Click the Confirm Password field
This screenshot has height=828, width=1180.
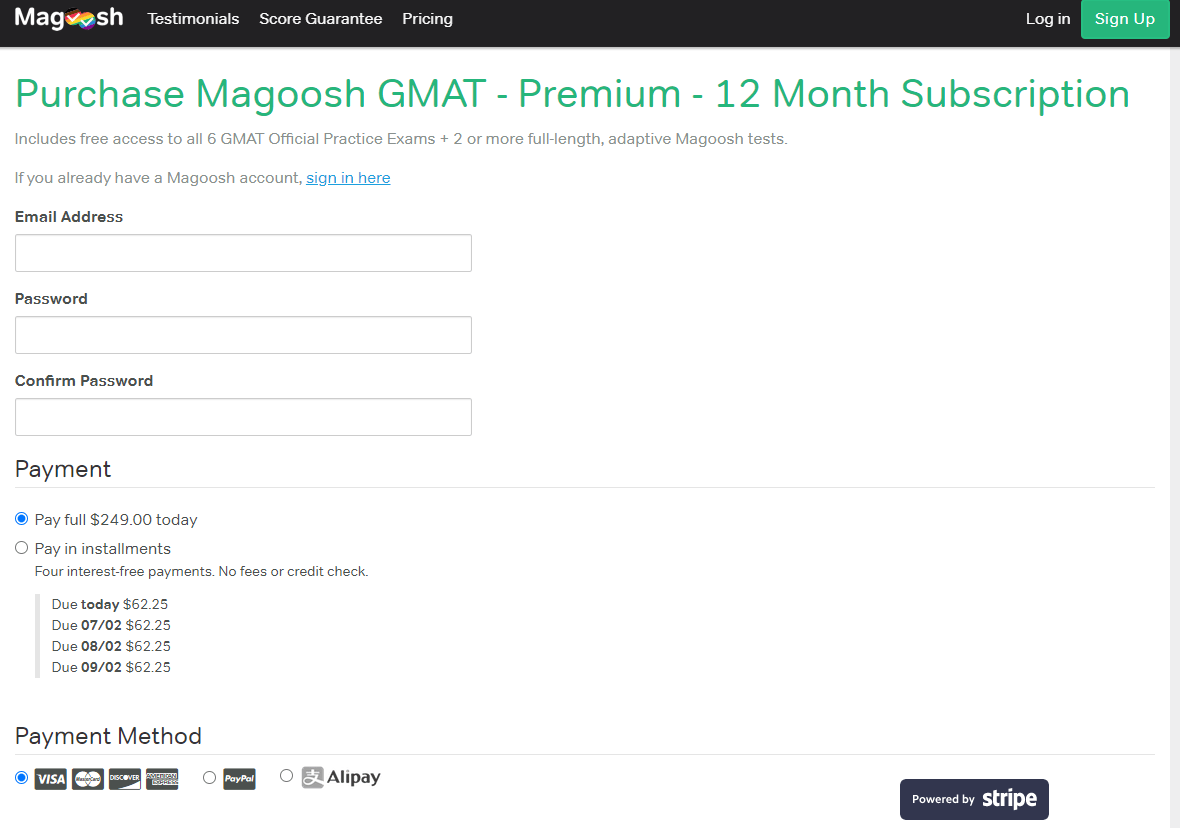click(243, 416)
